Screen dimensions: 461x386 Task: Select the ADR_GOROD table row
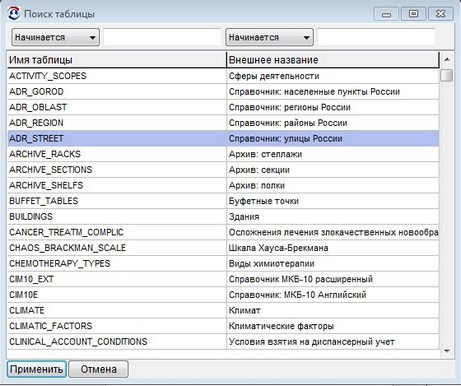click(223, 92)
